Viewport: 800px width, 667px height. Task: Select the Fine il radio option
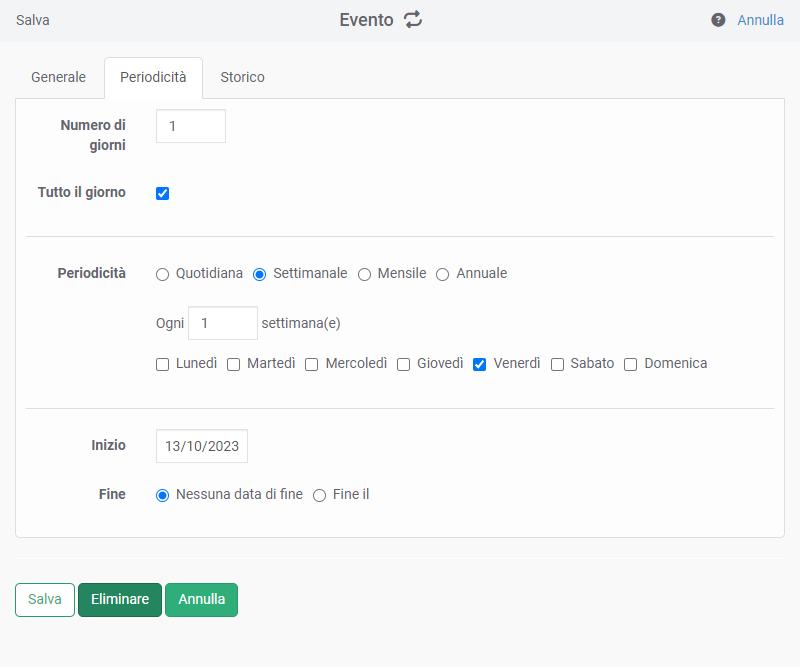click(320, 495)
